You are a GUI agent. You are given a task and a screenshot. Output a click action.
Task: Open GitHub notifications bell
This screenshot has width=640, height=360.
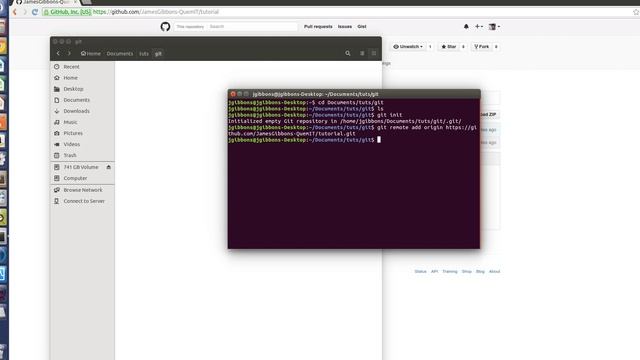click(x=466, y=27)
